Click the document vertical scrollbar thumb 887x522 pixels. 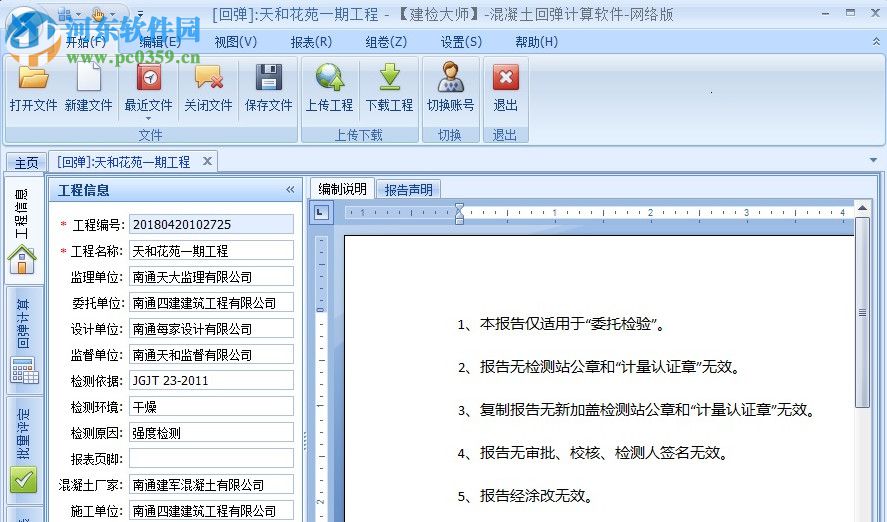coord(862,312)
